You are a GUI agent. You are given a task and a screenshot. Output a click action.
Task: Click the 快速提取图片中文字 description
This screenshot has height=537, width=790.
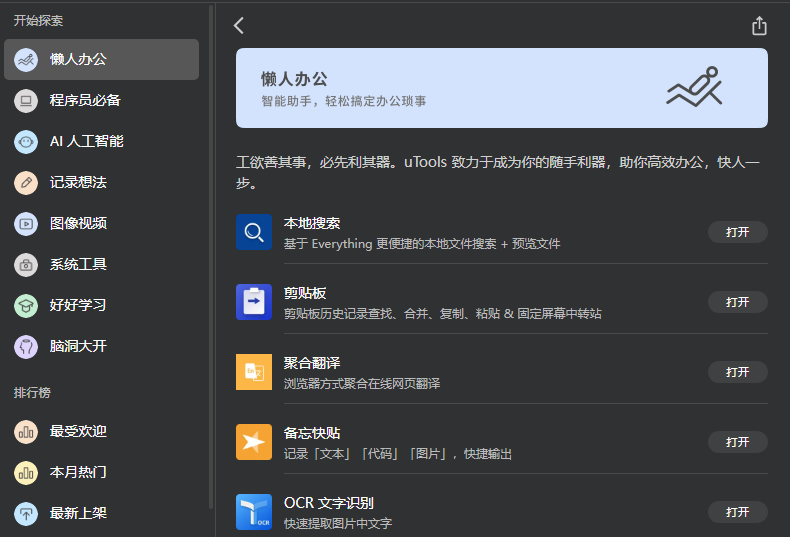click(x=338, y=524)
